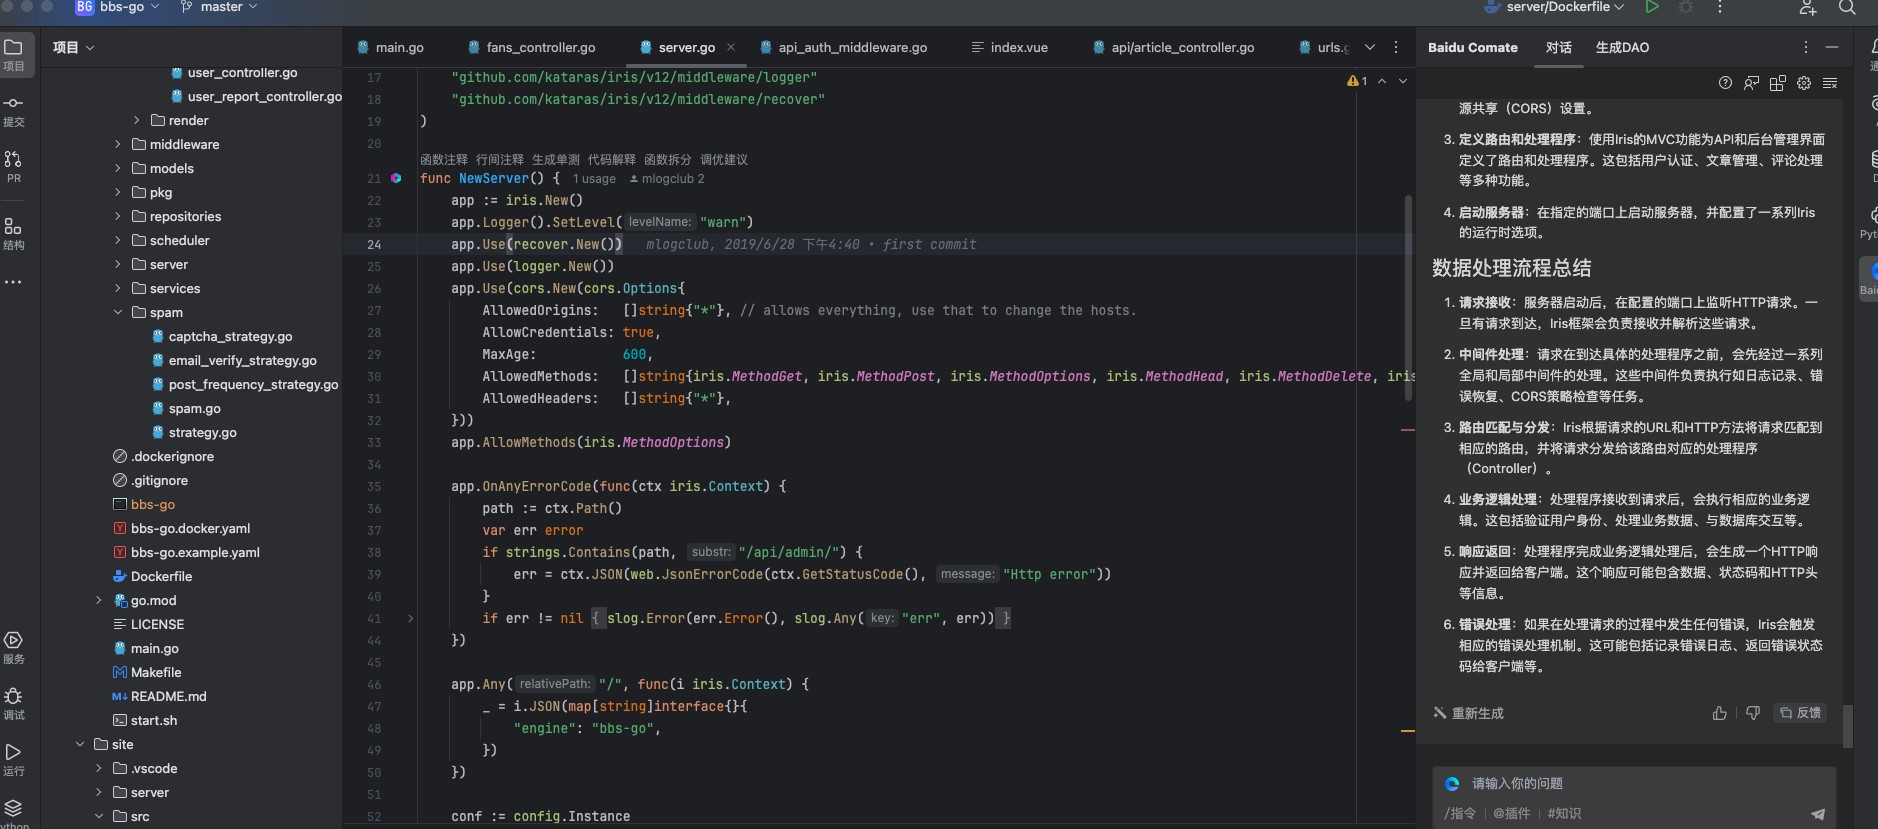Dislike the Comate answer with thumbs down

[1752, 713]
